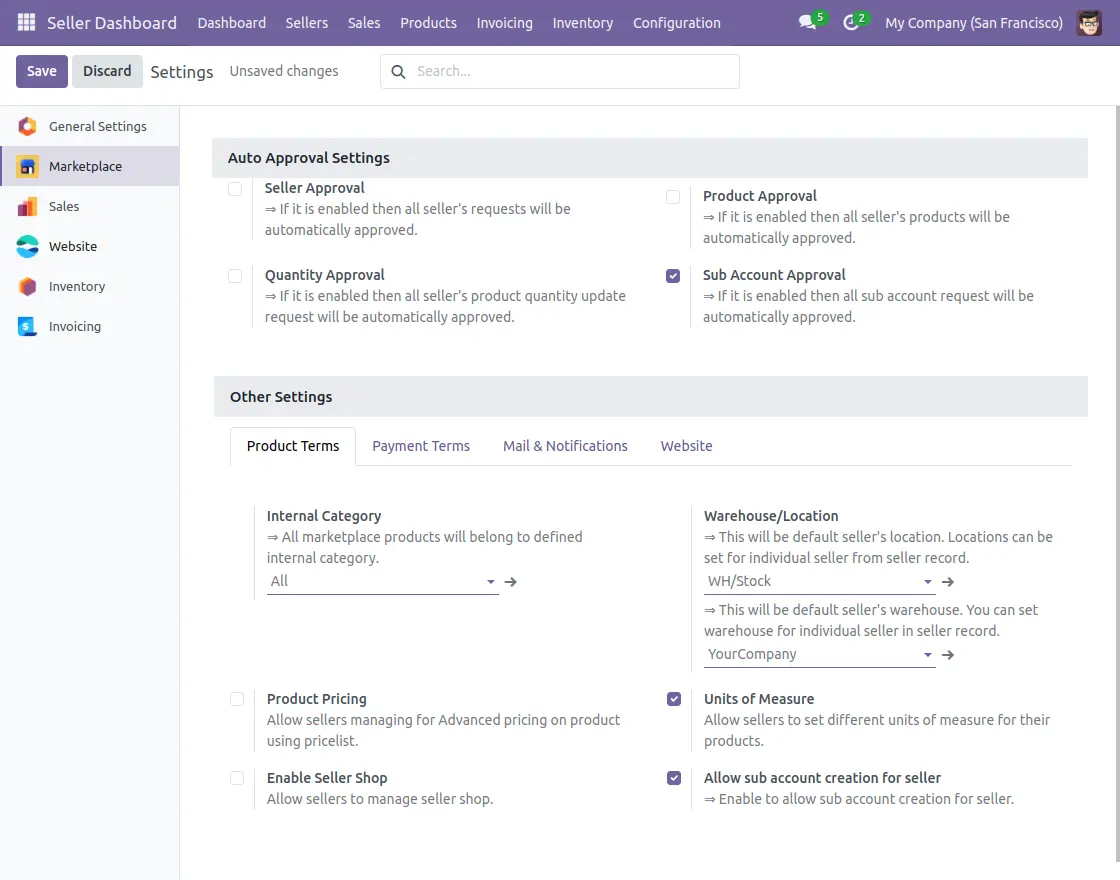Click the Discard button

(x=107, y=71)
